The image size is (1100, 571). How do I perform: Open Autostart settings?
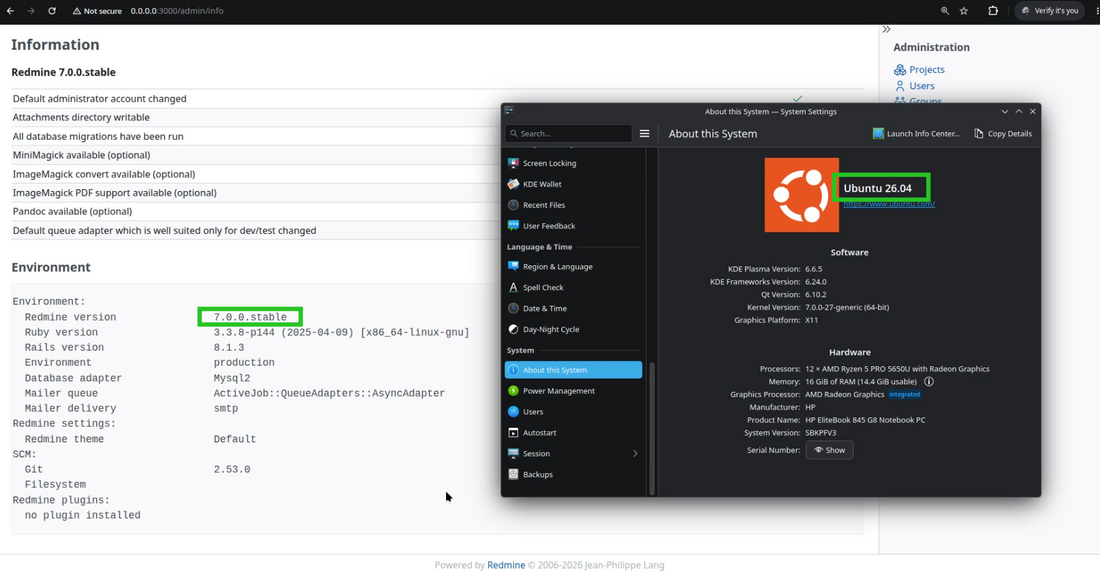click(x=573, y=433)
